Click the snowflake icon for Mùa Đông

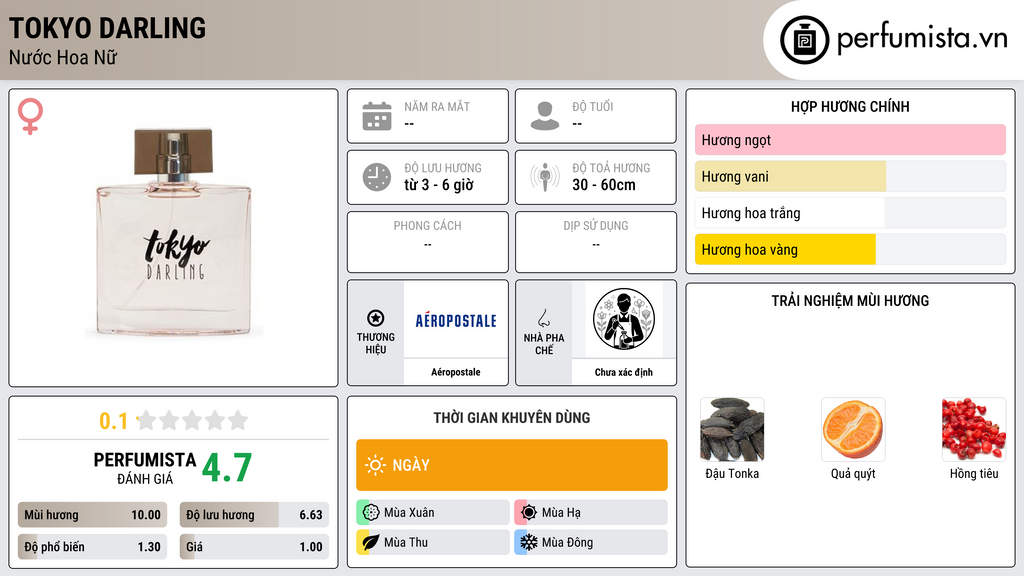[x=529, y=542]
